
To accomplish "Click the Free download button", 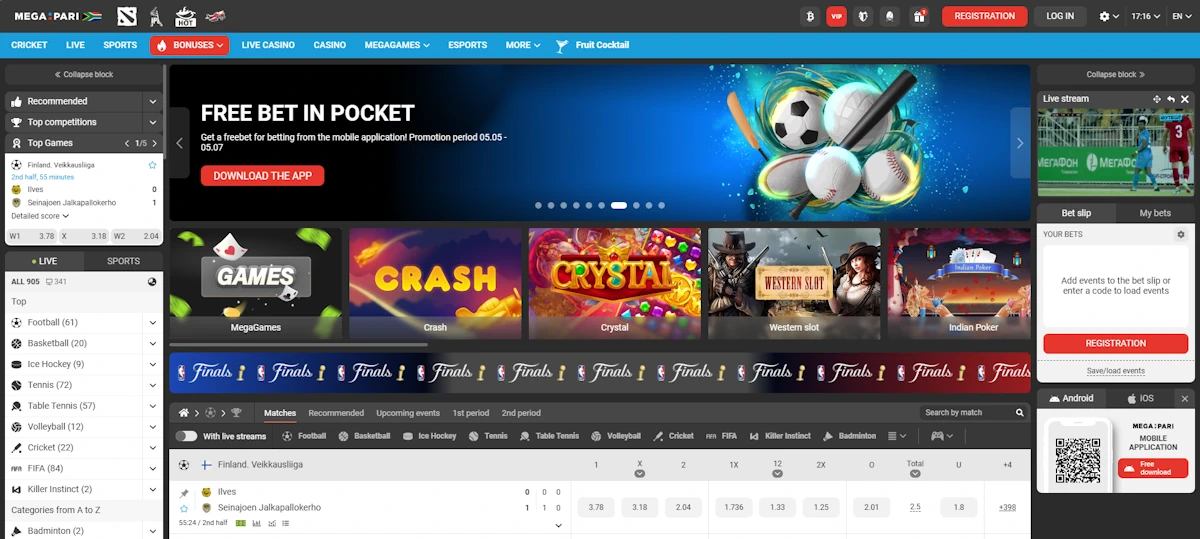I will pyautogui.click(x=1153, y=468).
